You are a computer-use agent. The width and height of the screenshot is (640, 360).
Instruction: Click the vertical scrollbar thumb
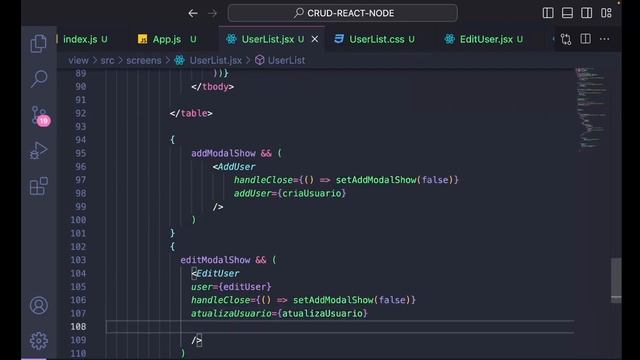coord(616,279)
